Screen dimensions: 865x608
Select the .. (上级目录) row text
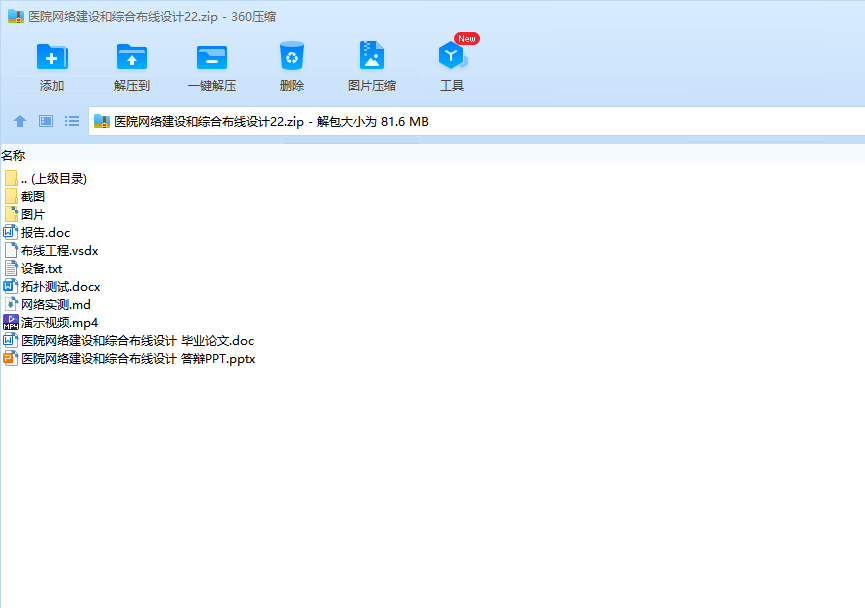pyautogui.click(x=54, y=179)
